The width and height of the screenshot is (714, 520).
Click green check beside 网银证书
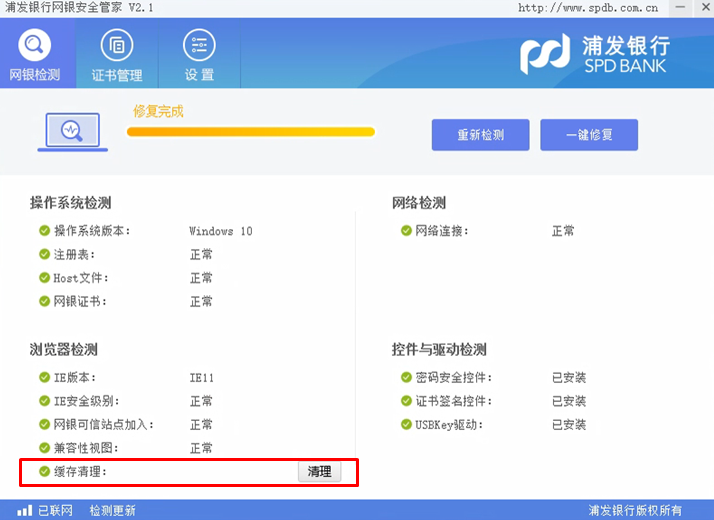(x=44, y=301)
